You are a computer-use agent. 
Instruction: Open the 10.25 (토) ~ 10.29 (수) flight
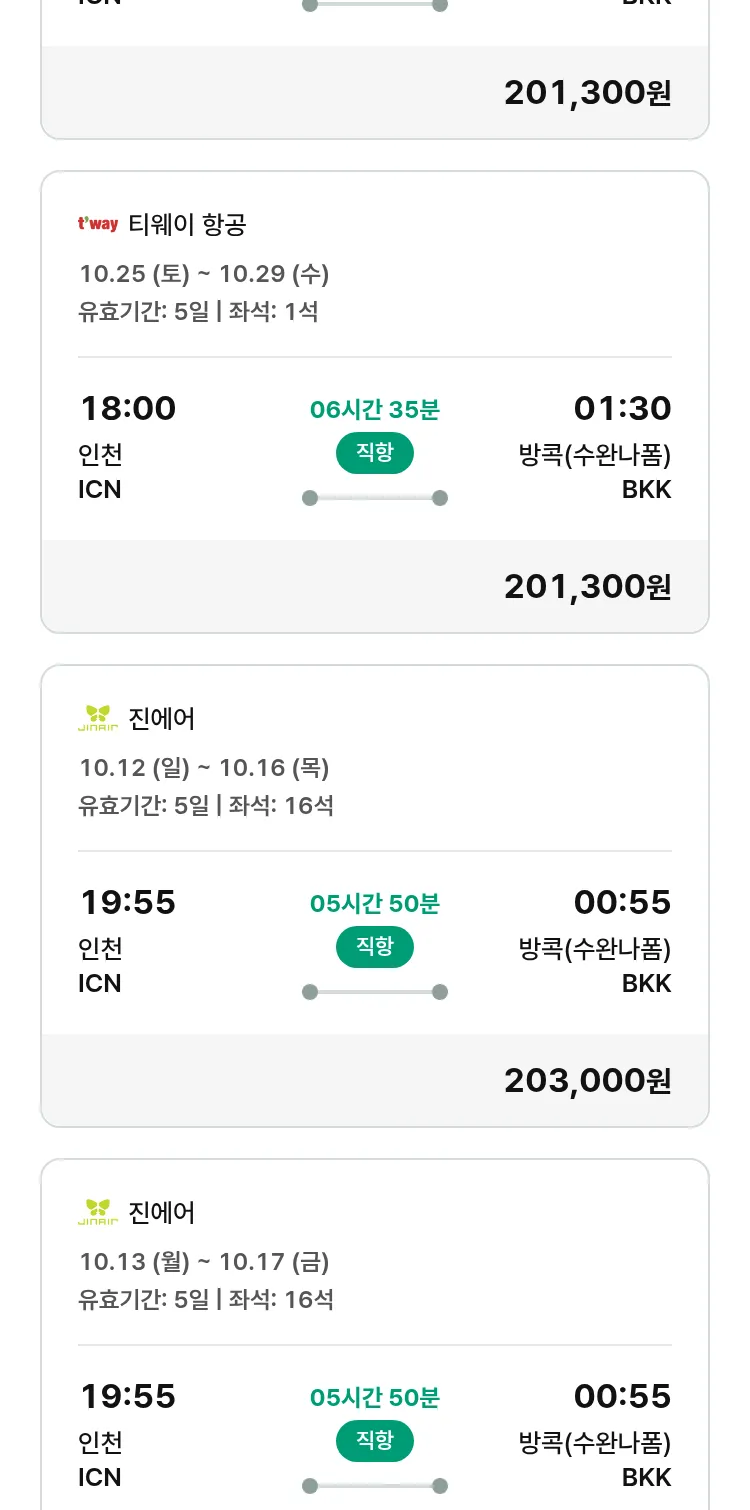(x=204, y=273)
